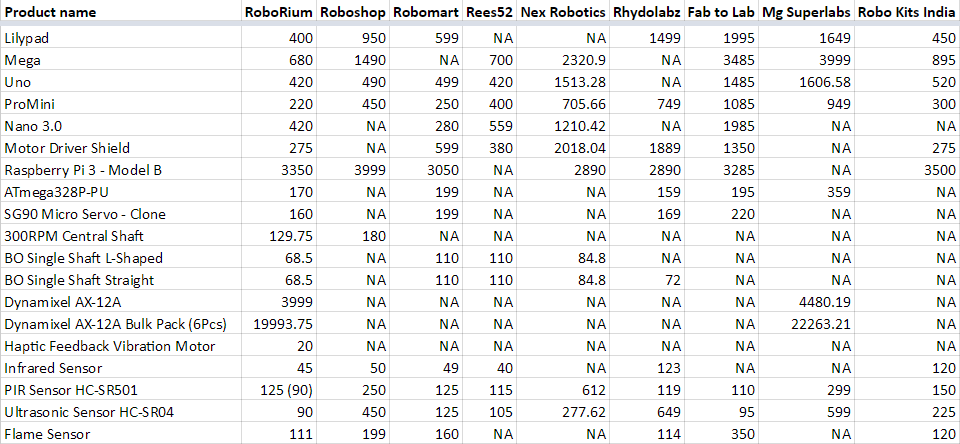Click the 895 Robo Kits India Mega price

pos(907,60)
